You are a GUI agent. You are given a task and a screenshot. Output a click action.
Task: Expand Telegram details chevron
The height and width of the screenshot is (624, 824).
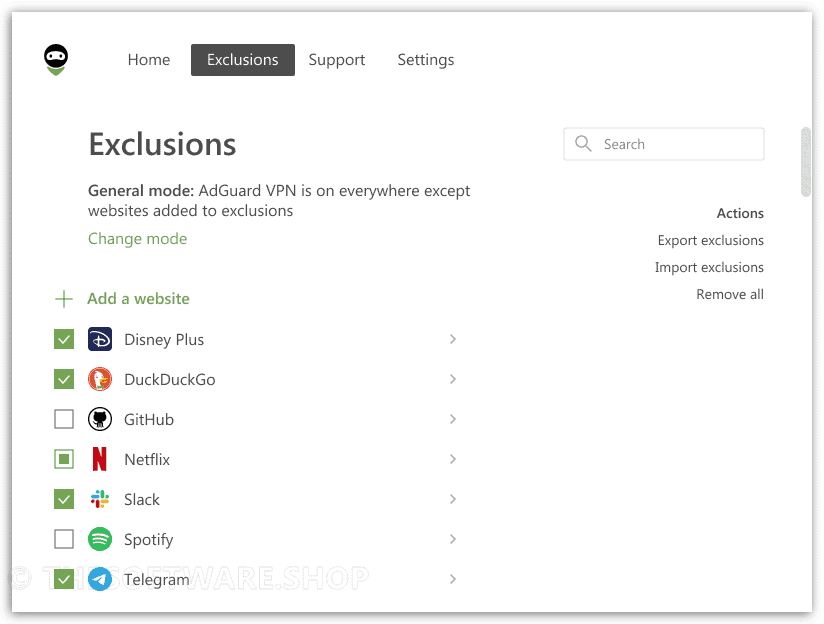click(x=452, y=579)
